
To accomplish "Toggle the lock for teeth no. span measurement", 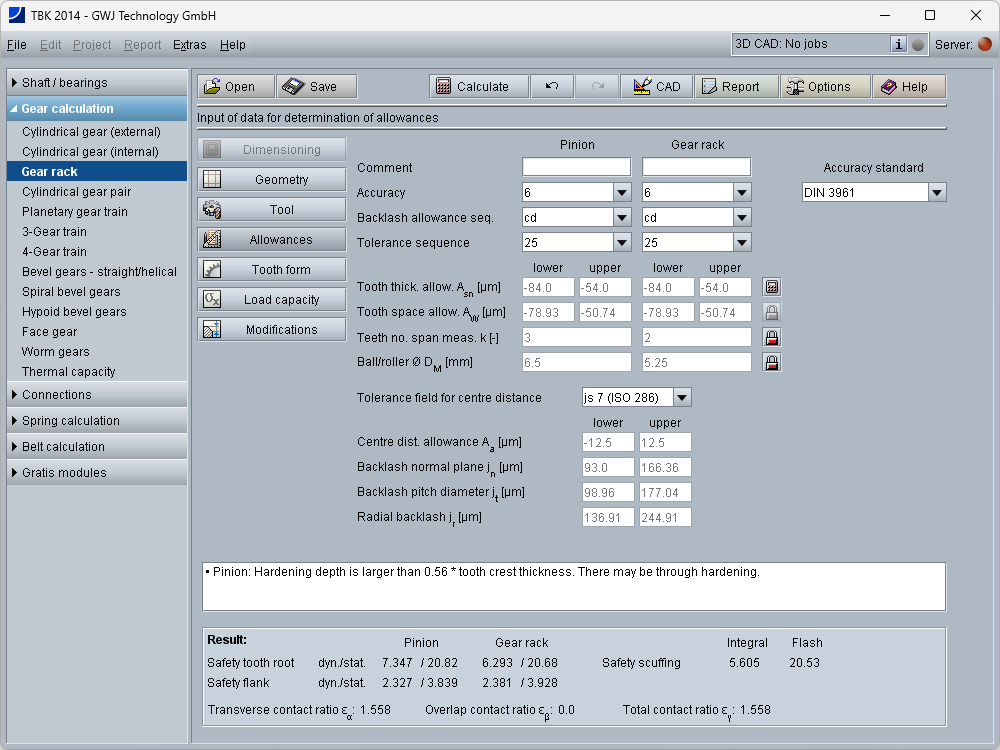I will pyautogui.click(x=771, y=337).
